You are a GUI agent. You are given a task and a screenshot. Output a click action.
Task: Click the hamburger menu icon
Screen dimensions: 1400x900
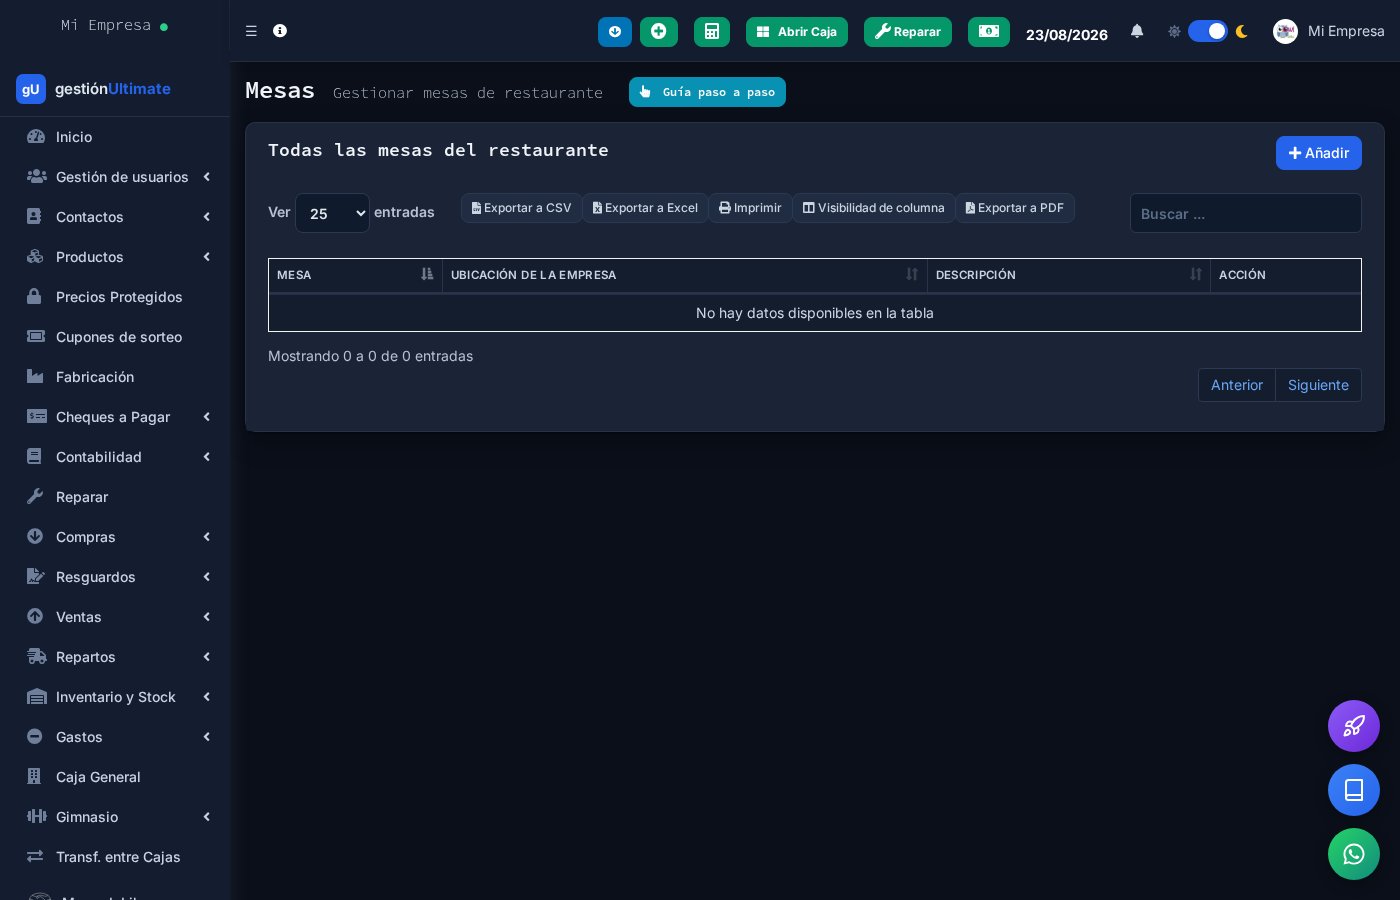(251, 31)
